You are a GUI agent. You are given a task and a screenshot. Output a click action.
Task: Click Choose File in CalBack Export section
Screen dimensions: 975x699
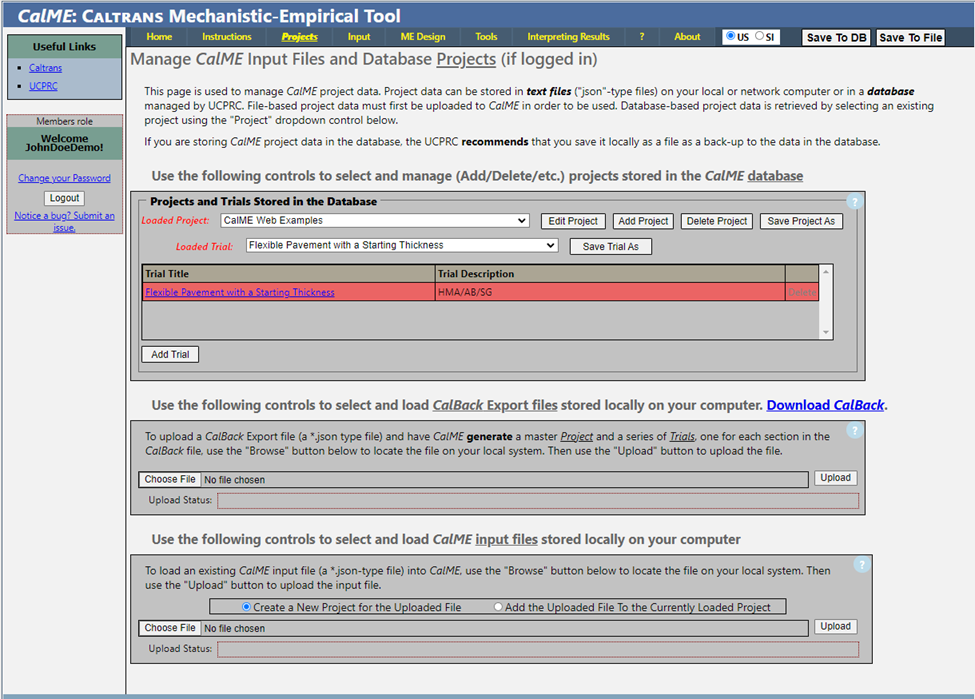(170, 480)
